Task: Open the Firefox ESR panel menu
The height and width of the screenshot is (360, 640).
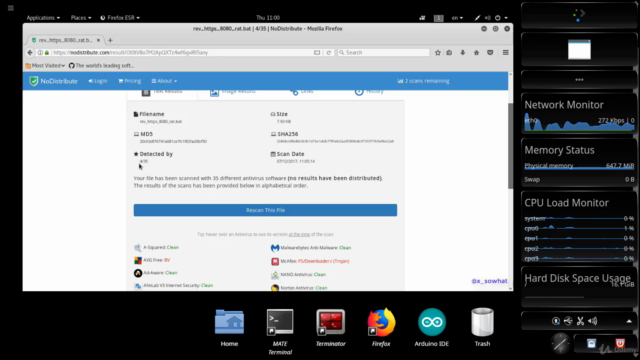Action: pos(120,18)
